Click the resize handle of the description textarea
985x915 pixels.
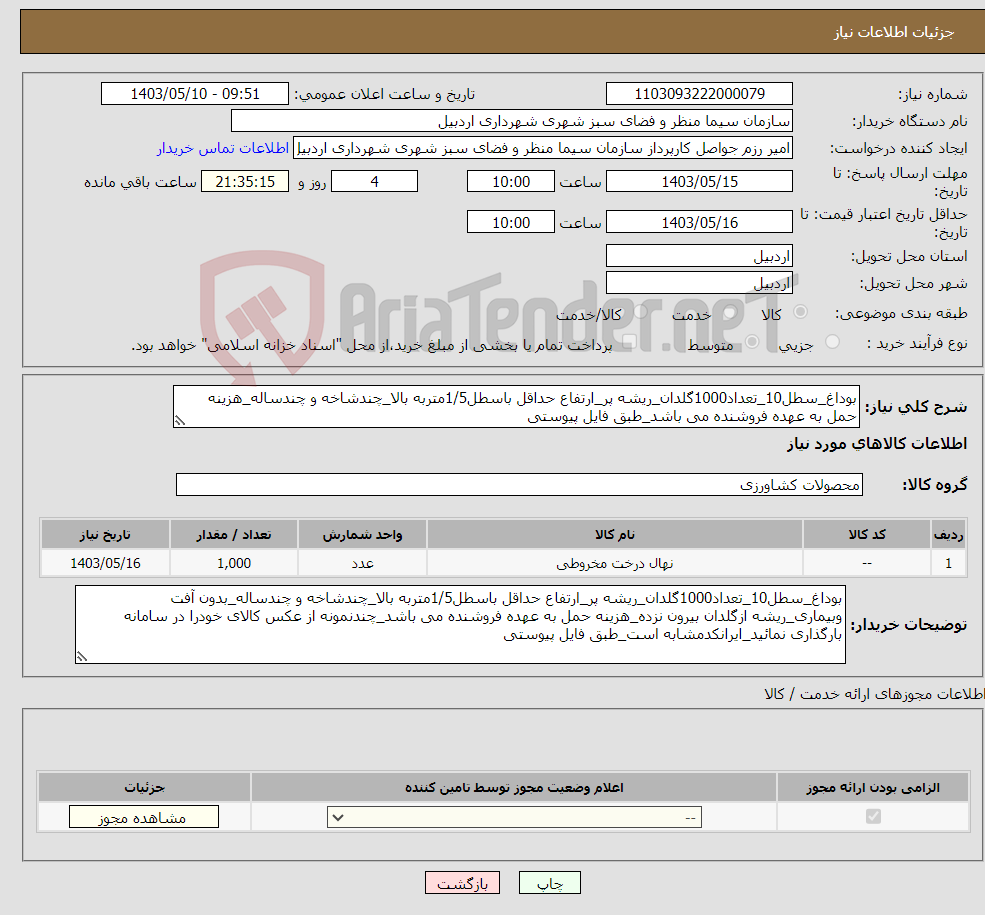point(180,421)
